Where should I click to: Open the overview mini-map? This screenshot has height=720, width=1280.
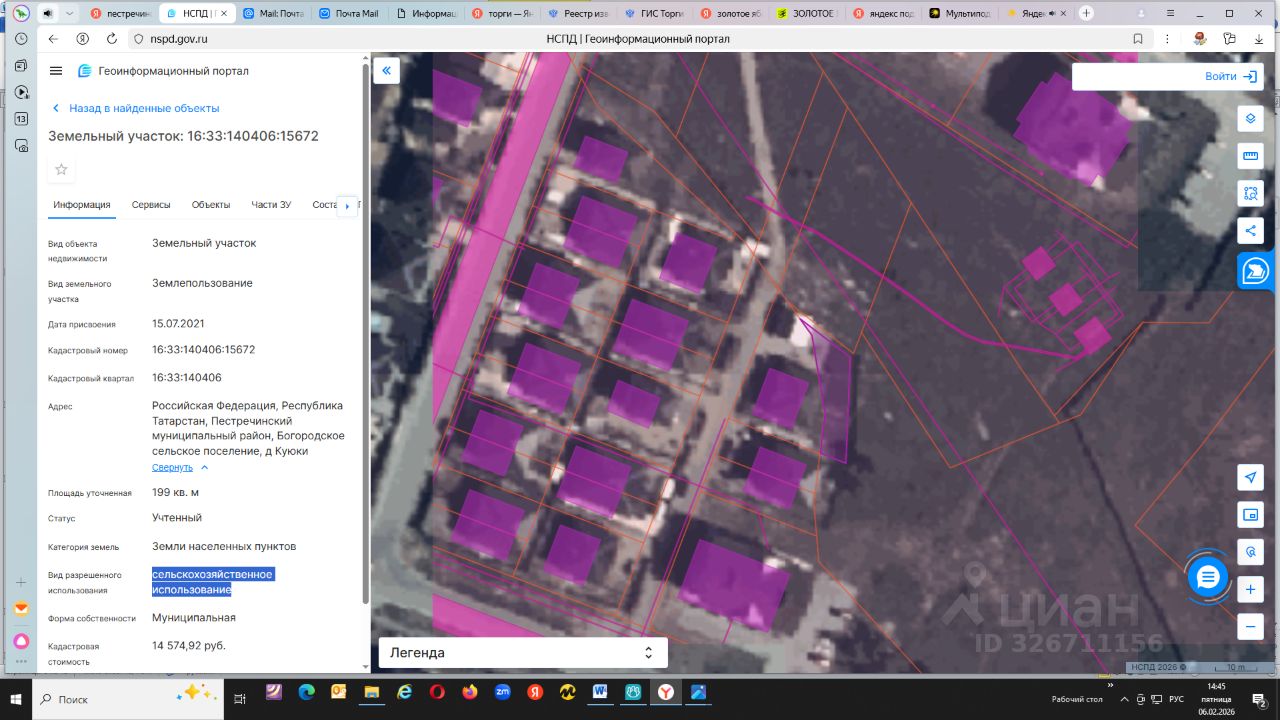point(1250,515)
